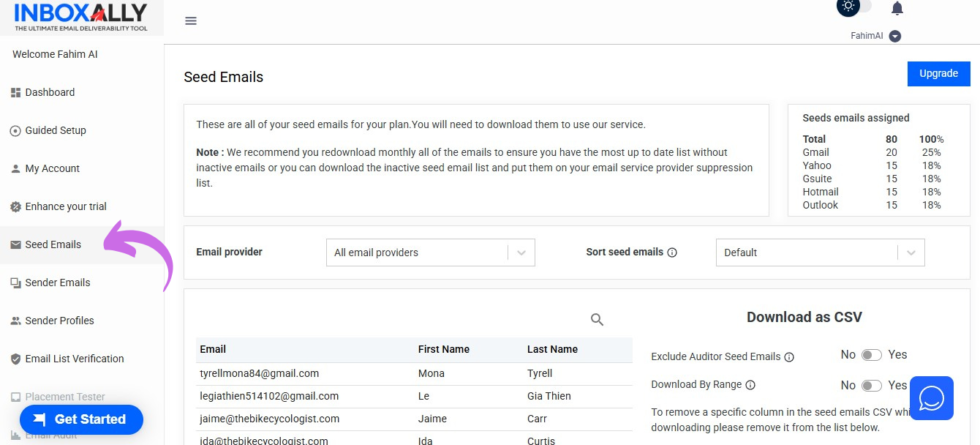Click the last name Gia Thien cell
Screen dimensions: 980x445
tap(549, 396)
